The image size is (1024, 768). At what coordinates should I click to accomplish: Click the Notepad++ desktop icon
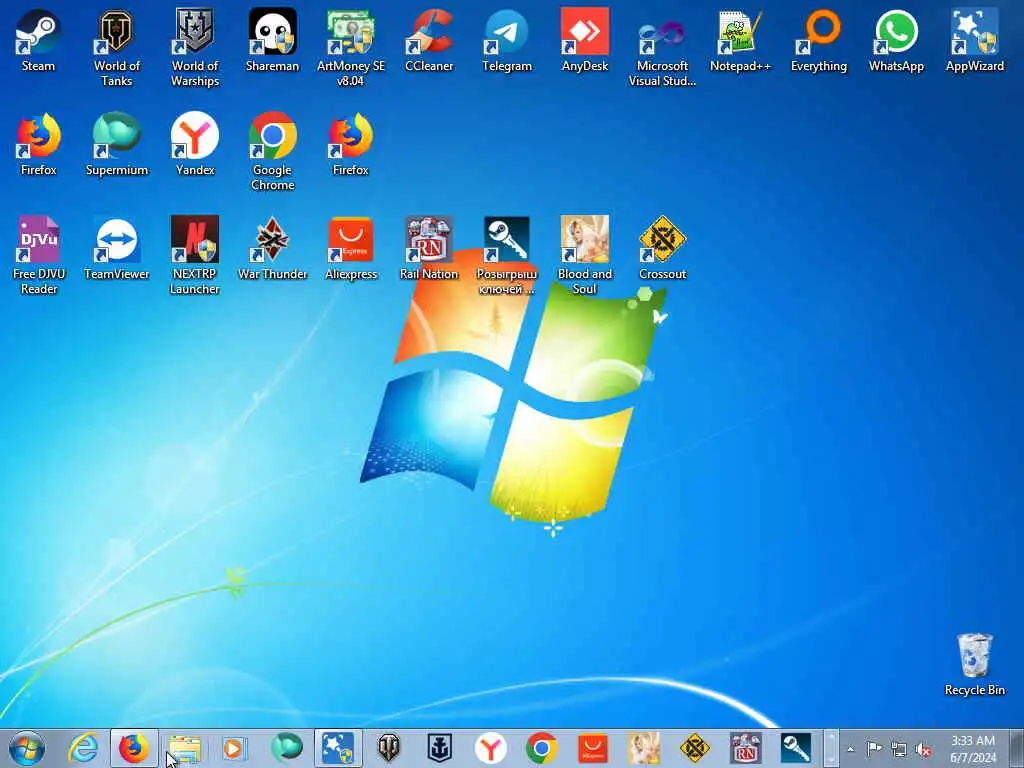click(740, 40)
